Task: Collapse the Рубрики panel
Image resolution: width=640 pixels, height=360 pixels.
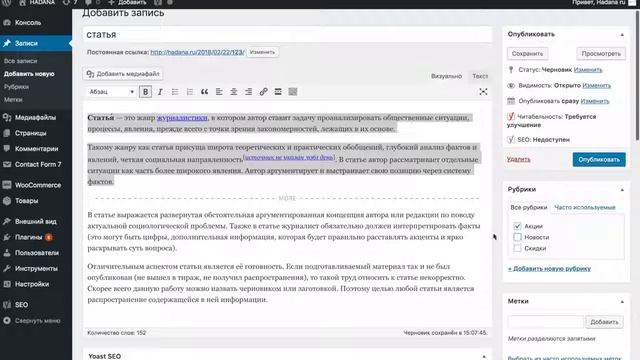Action: pos(622,190)
